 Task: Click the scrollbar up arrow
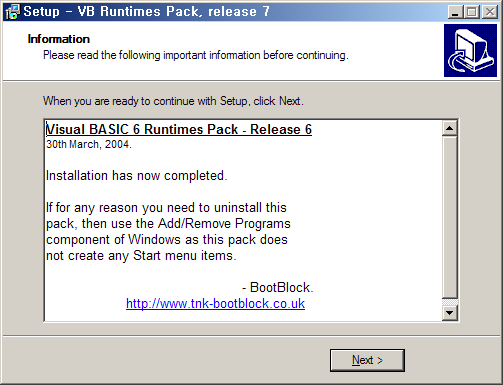449,128
